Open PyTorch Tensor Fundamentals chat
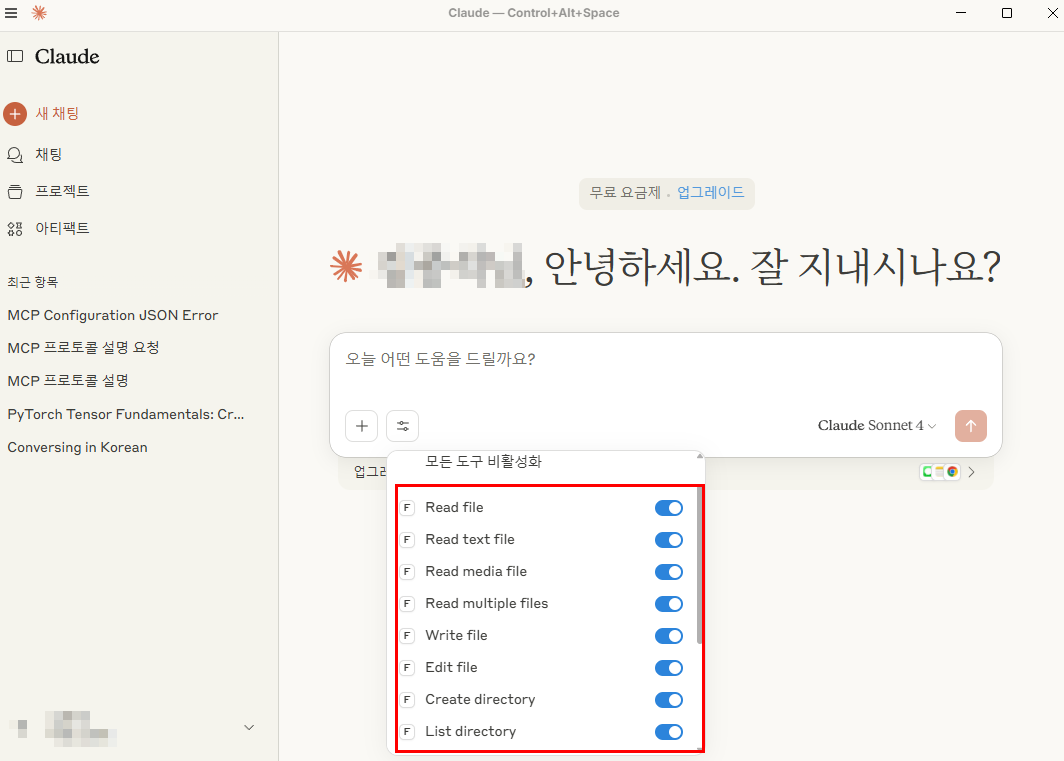The height and width of the screenshot is (761, 1064). pos(126,414)
